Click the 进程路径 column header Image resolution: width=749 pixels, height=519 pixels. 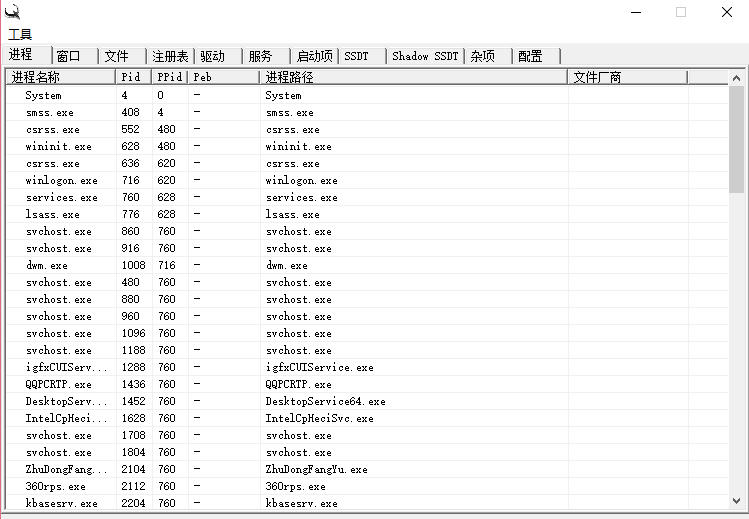click(x=410, y=77)
